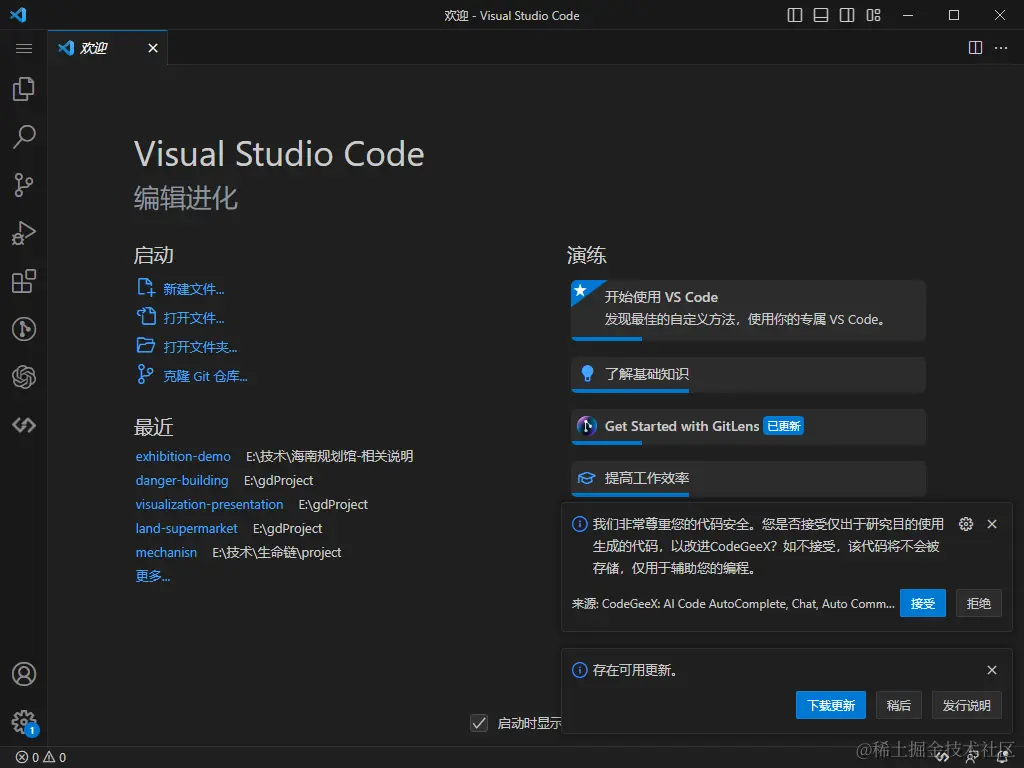Open the Explorer view in activity bar
This screenshot has width=1024, height=768.
[24, 89]
